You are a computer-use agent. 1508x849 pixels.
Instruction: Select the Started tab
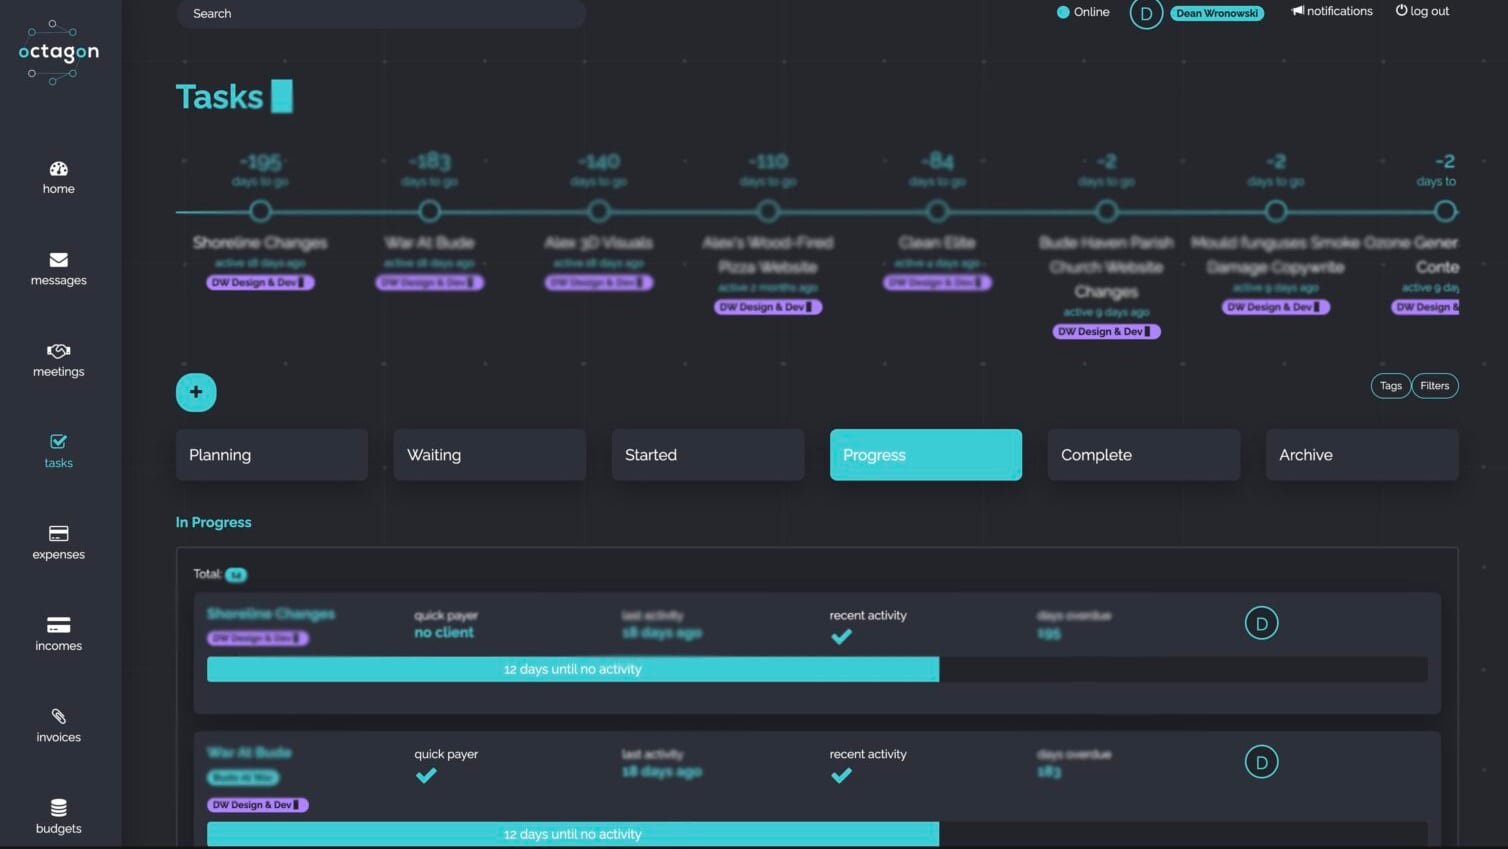[708, 455]
